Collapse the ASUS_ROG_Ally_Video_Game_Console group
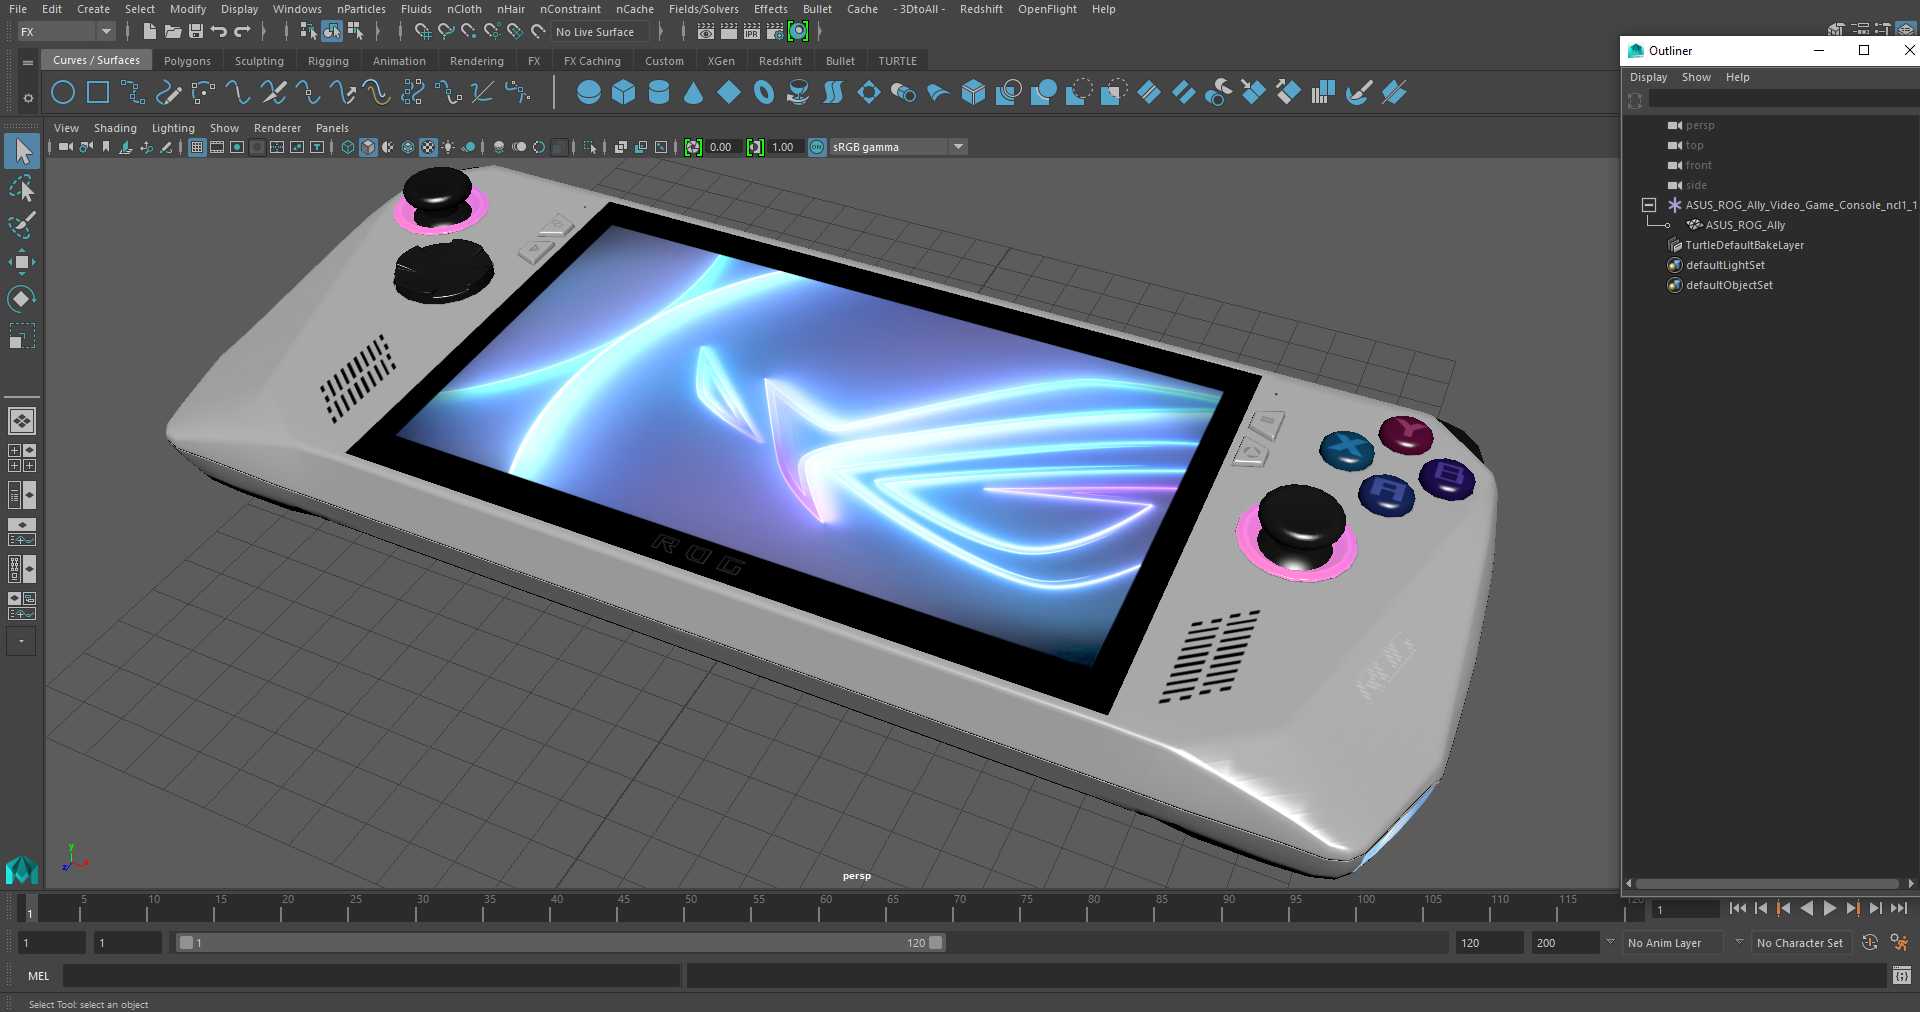This screenshot has height=1012, width=1920. tap(1649, 205)
